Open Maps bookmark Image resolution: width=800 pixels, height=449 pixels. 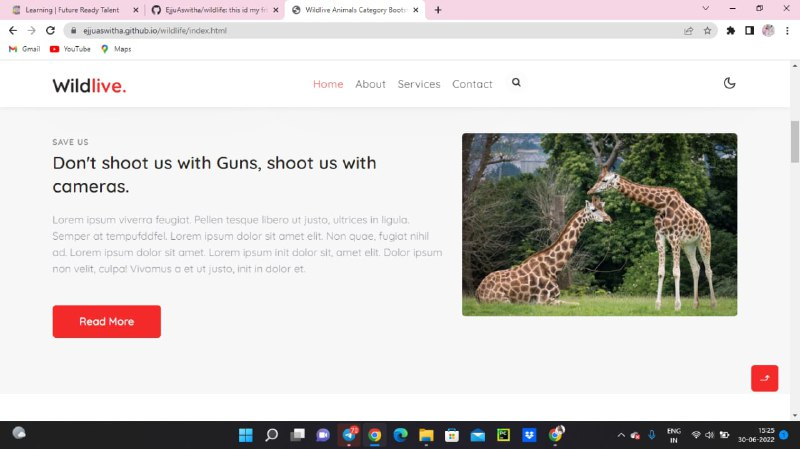click(x=116, y=49)
